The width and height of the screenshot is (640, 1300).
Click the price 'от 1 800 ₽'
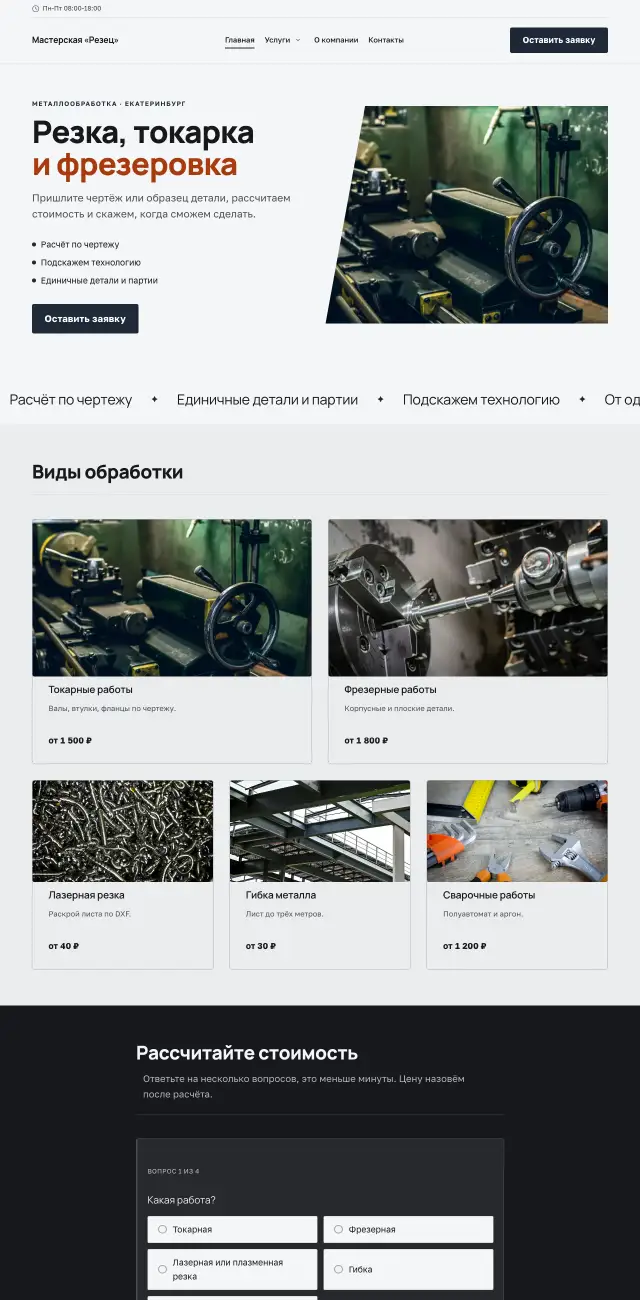366,741
